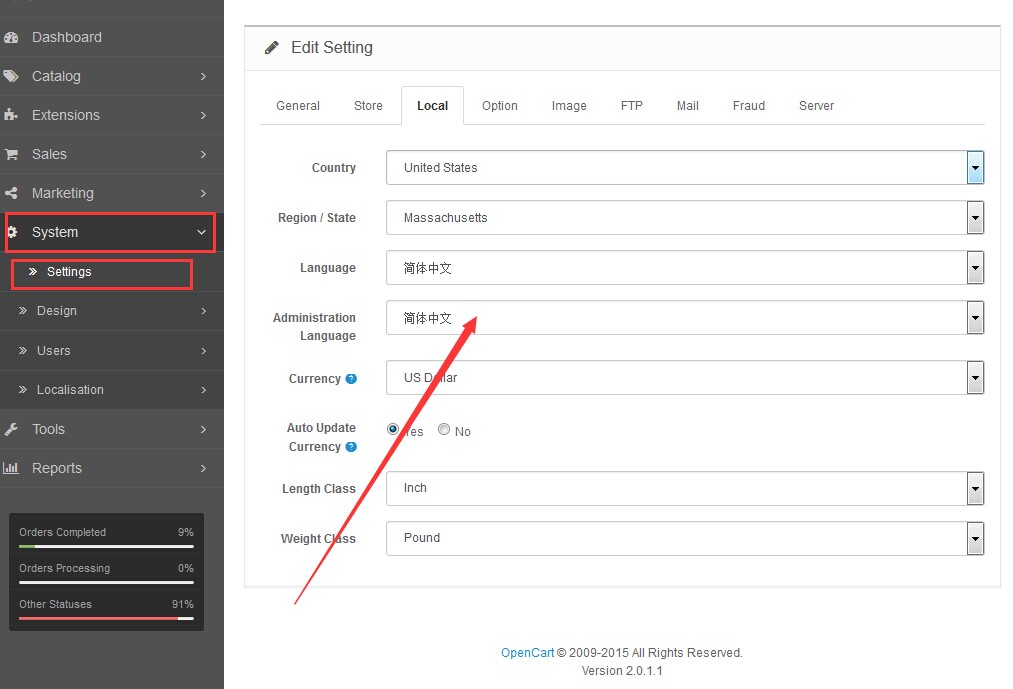Expand the Tools menu chevron

point(204,429)
